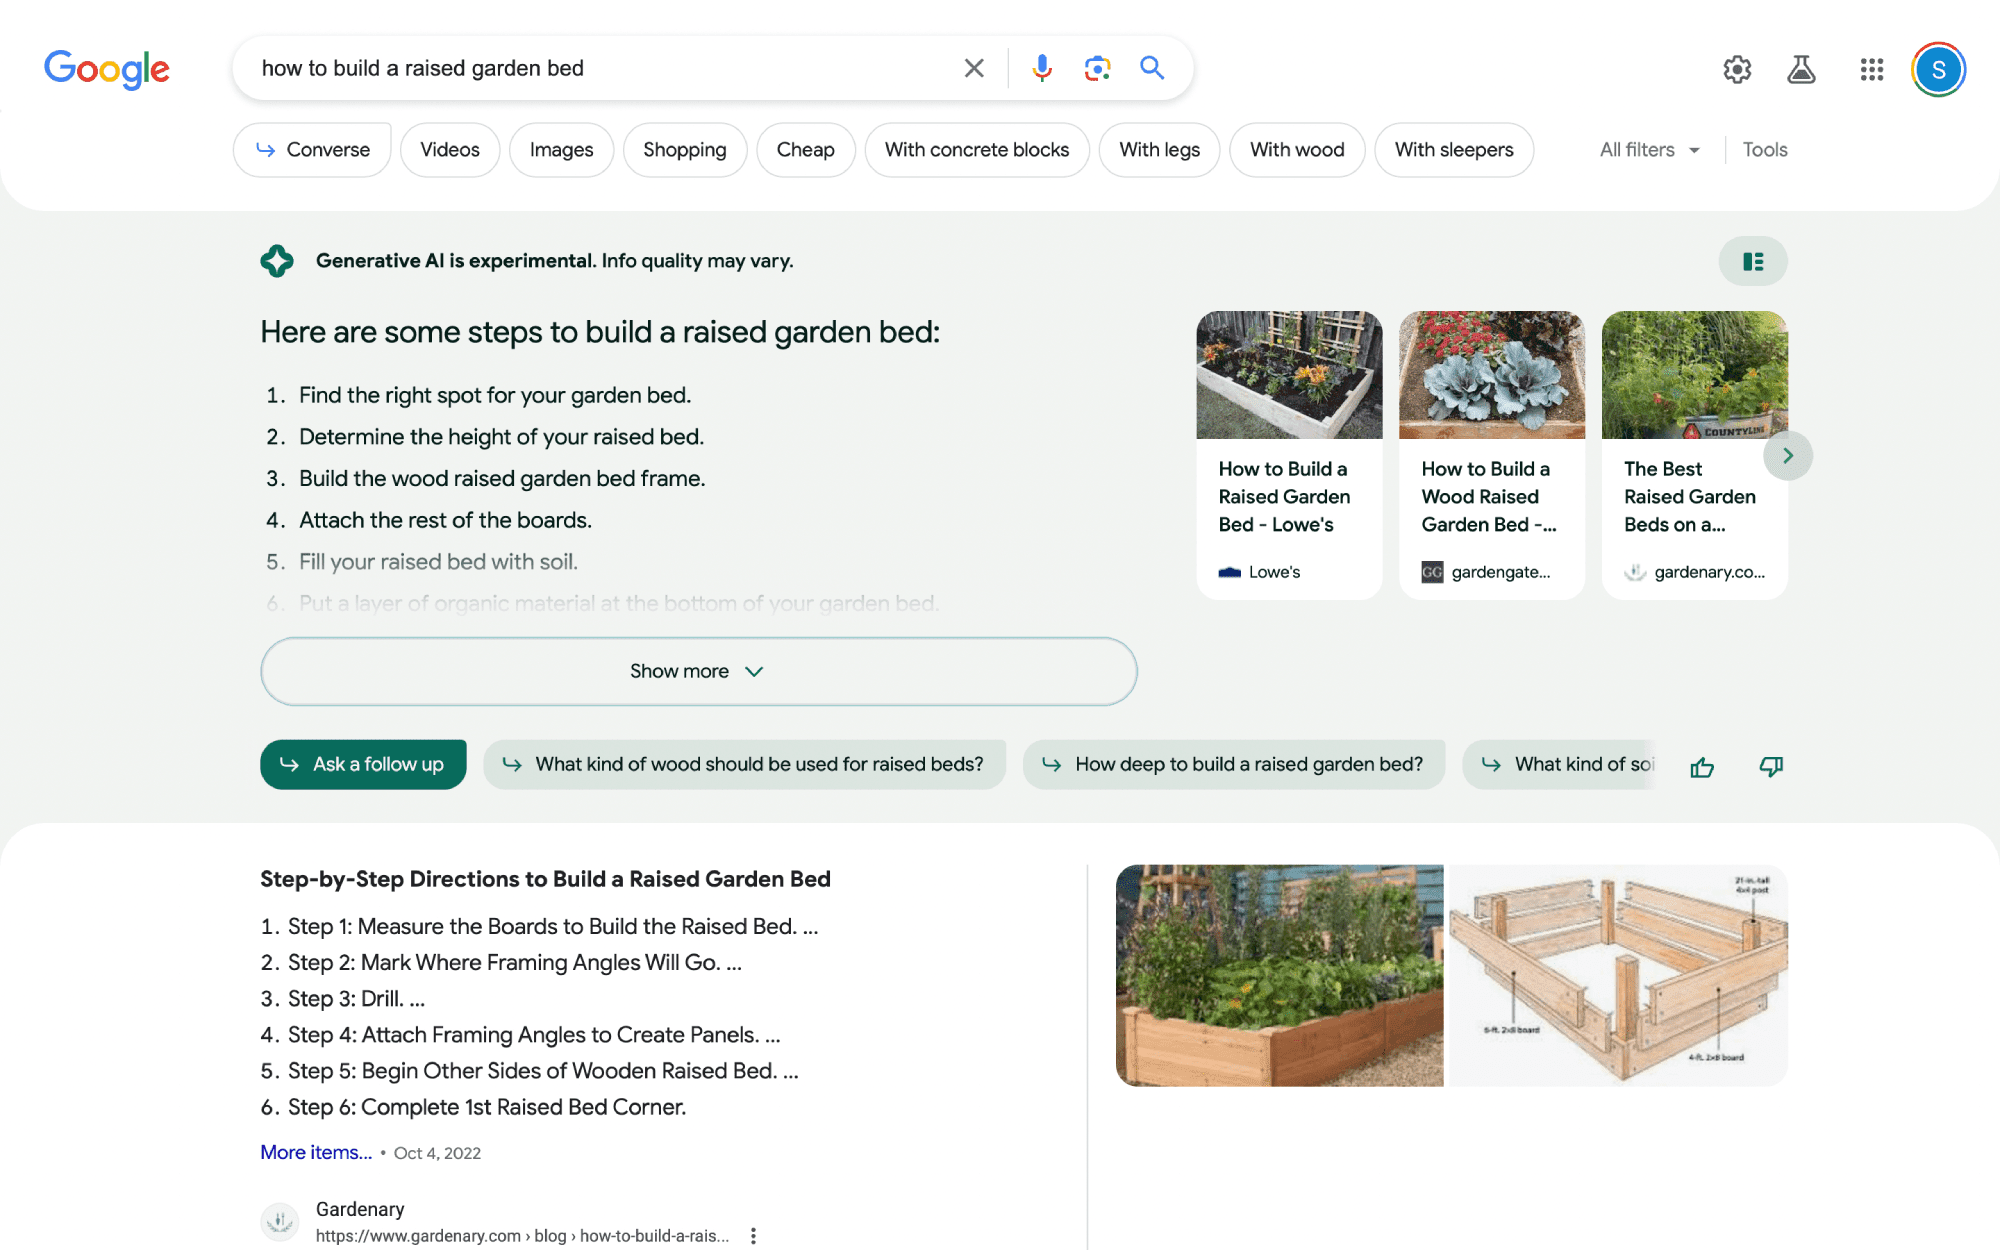Click the thumbs up feedback icon

click(x=1701, y=765)
